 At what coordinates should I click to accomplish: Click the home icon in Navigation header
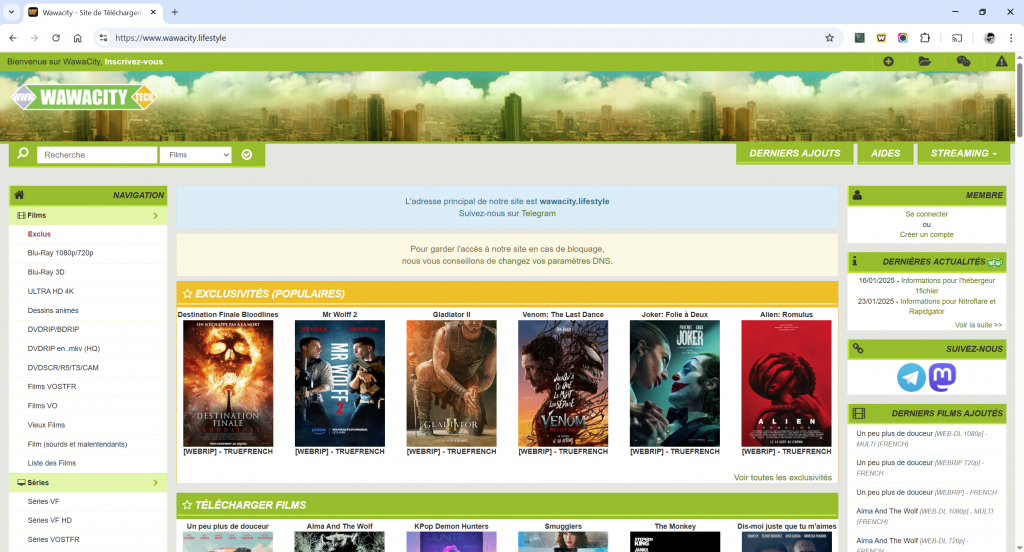[x=20, y=195]
